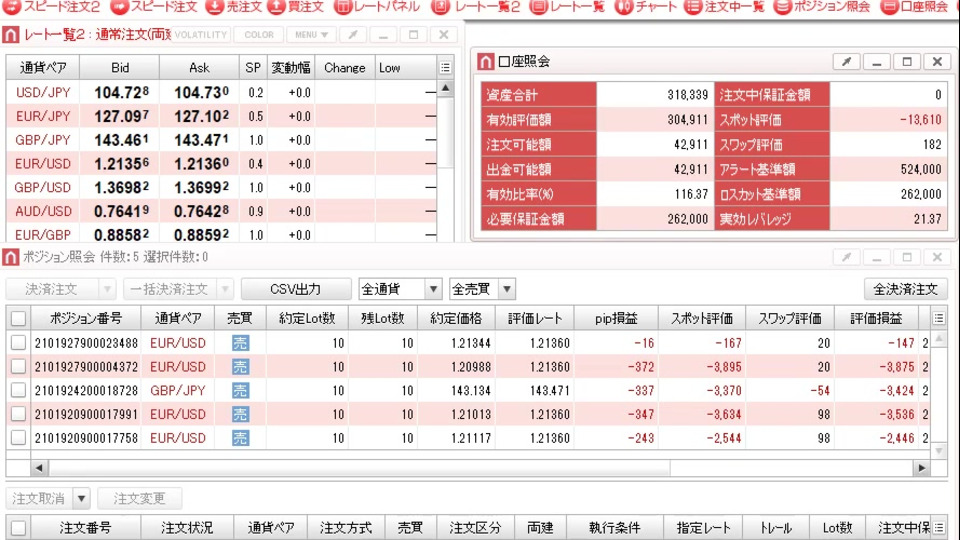Screen dimensions: 960x540
Task: Click the positions table scroll right arrow
Action: (x=921, y=468)
